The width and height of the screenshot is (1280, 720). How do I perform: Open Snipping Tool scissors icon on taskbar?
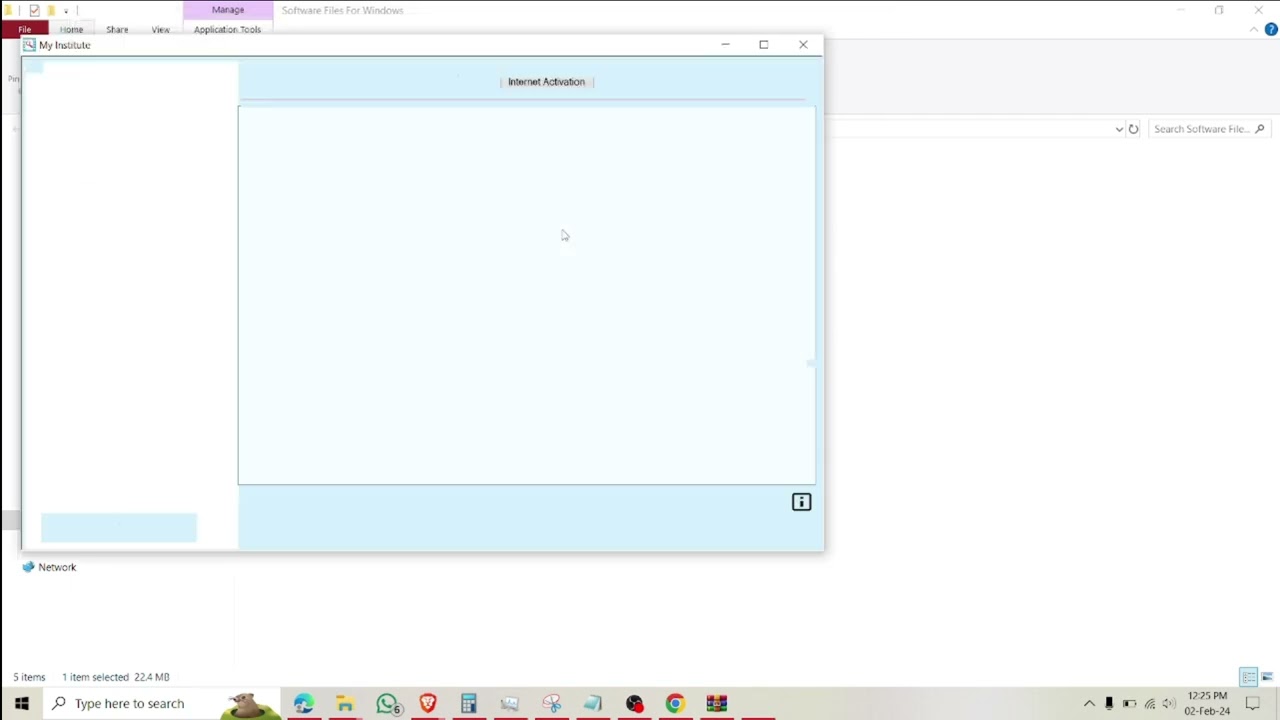[552, 703]
